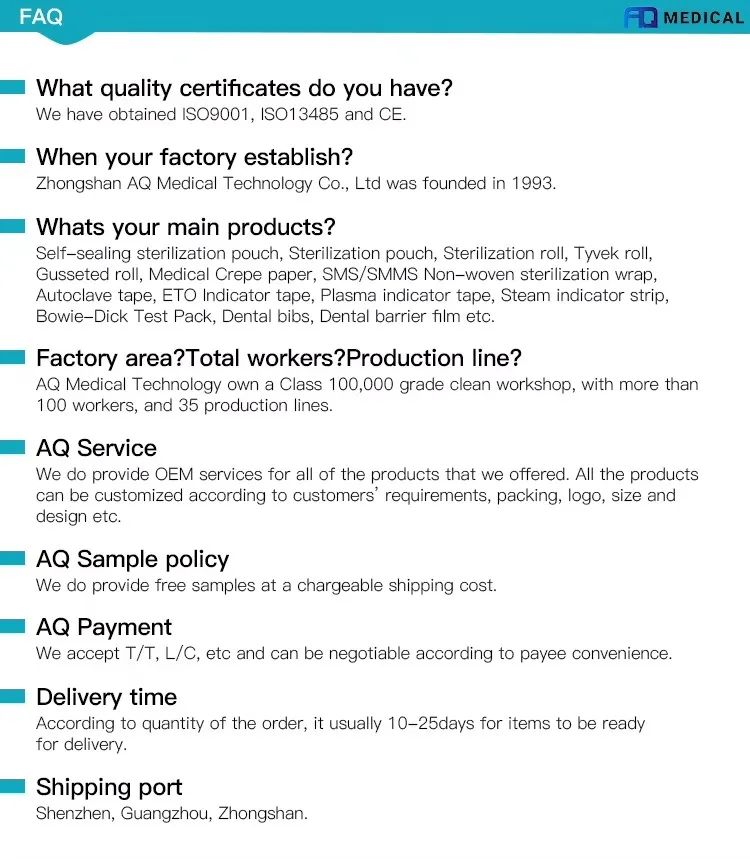
Task: Expand "When your factory establish?" question
Action: click(194, 157)
